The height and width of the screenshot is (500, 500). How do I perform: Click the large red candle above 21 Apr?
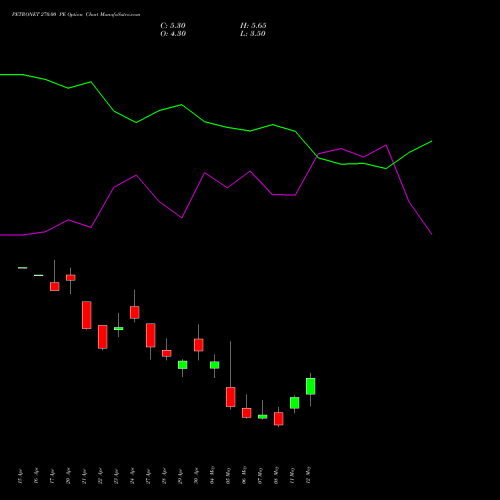87,315
